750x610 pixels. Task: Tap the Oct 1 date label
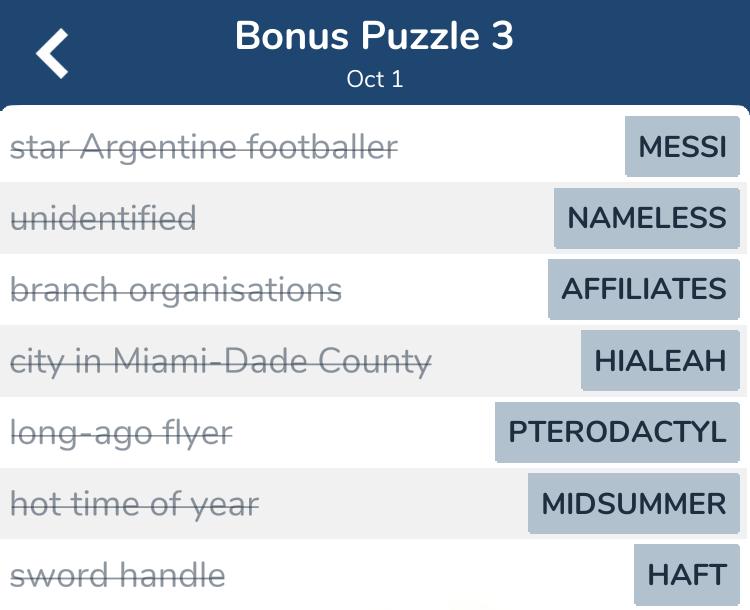tap(374, 79)
